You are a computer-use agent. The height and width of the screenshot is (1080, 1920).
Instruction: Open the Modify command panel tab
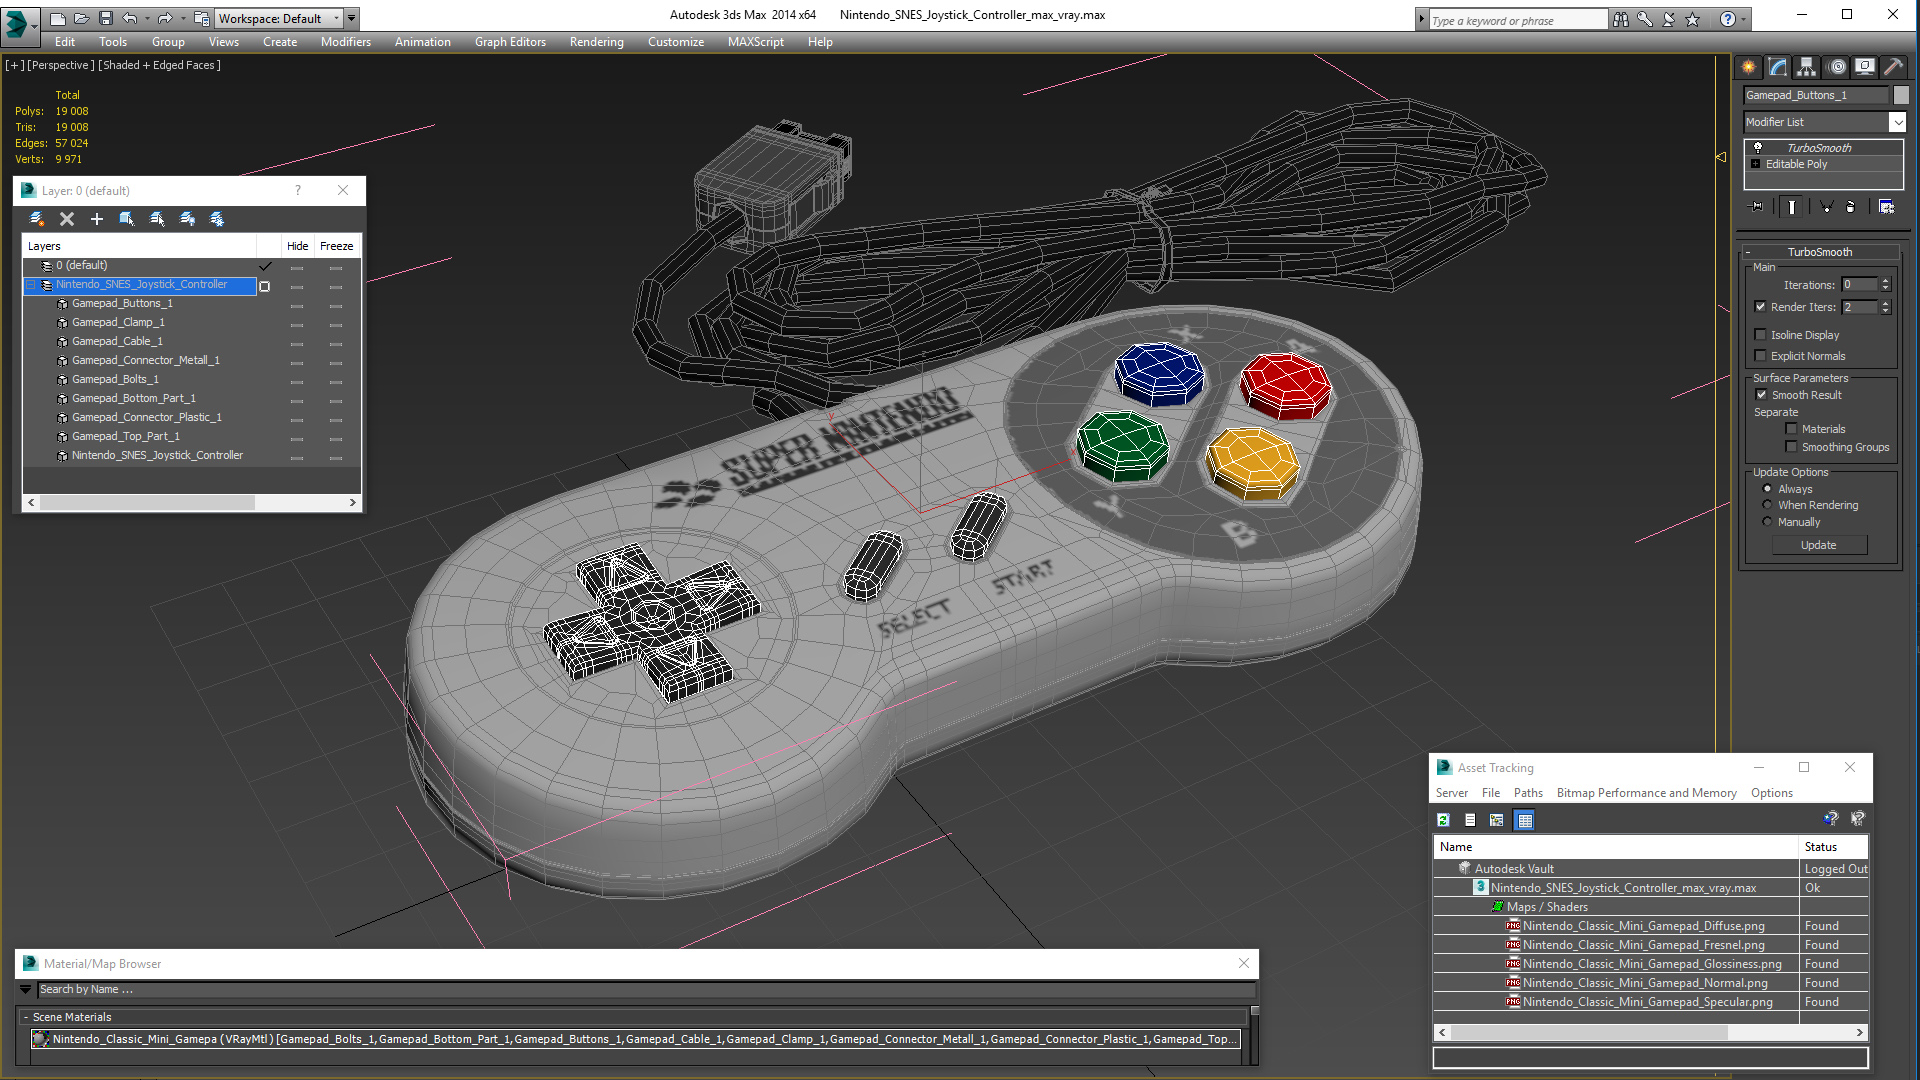[1777, 67]
